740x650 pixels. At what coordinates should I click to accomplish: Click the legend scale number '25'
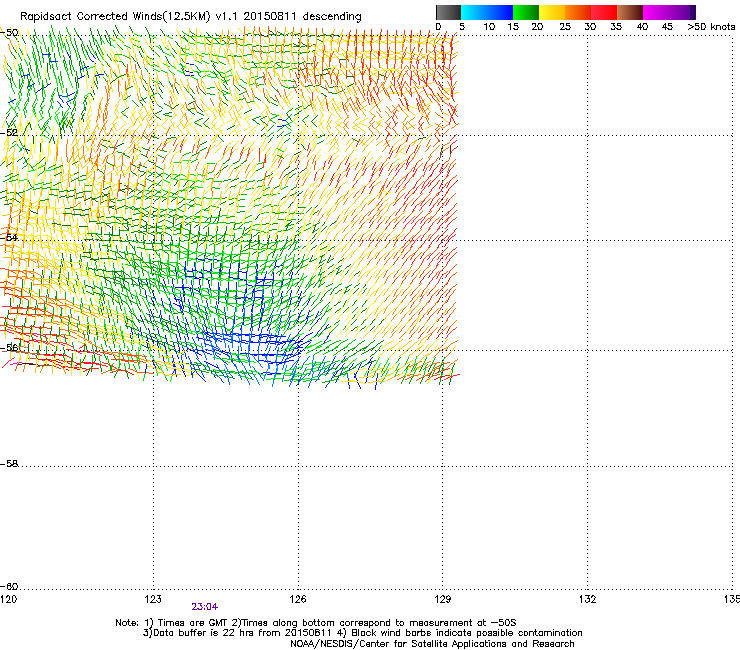565,27
